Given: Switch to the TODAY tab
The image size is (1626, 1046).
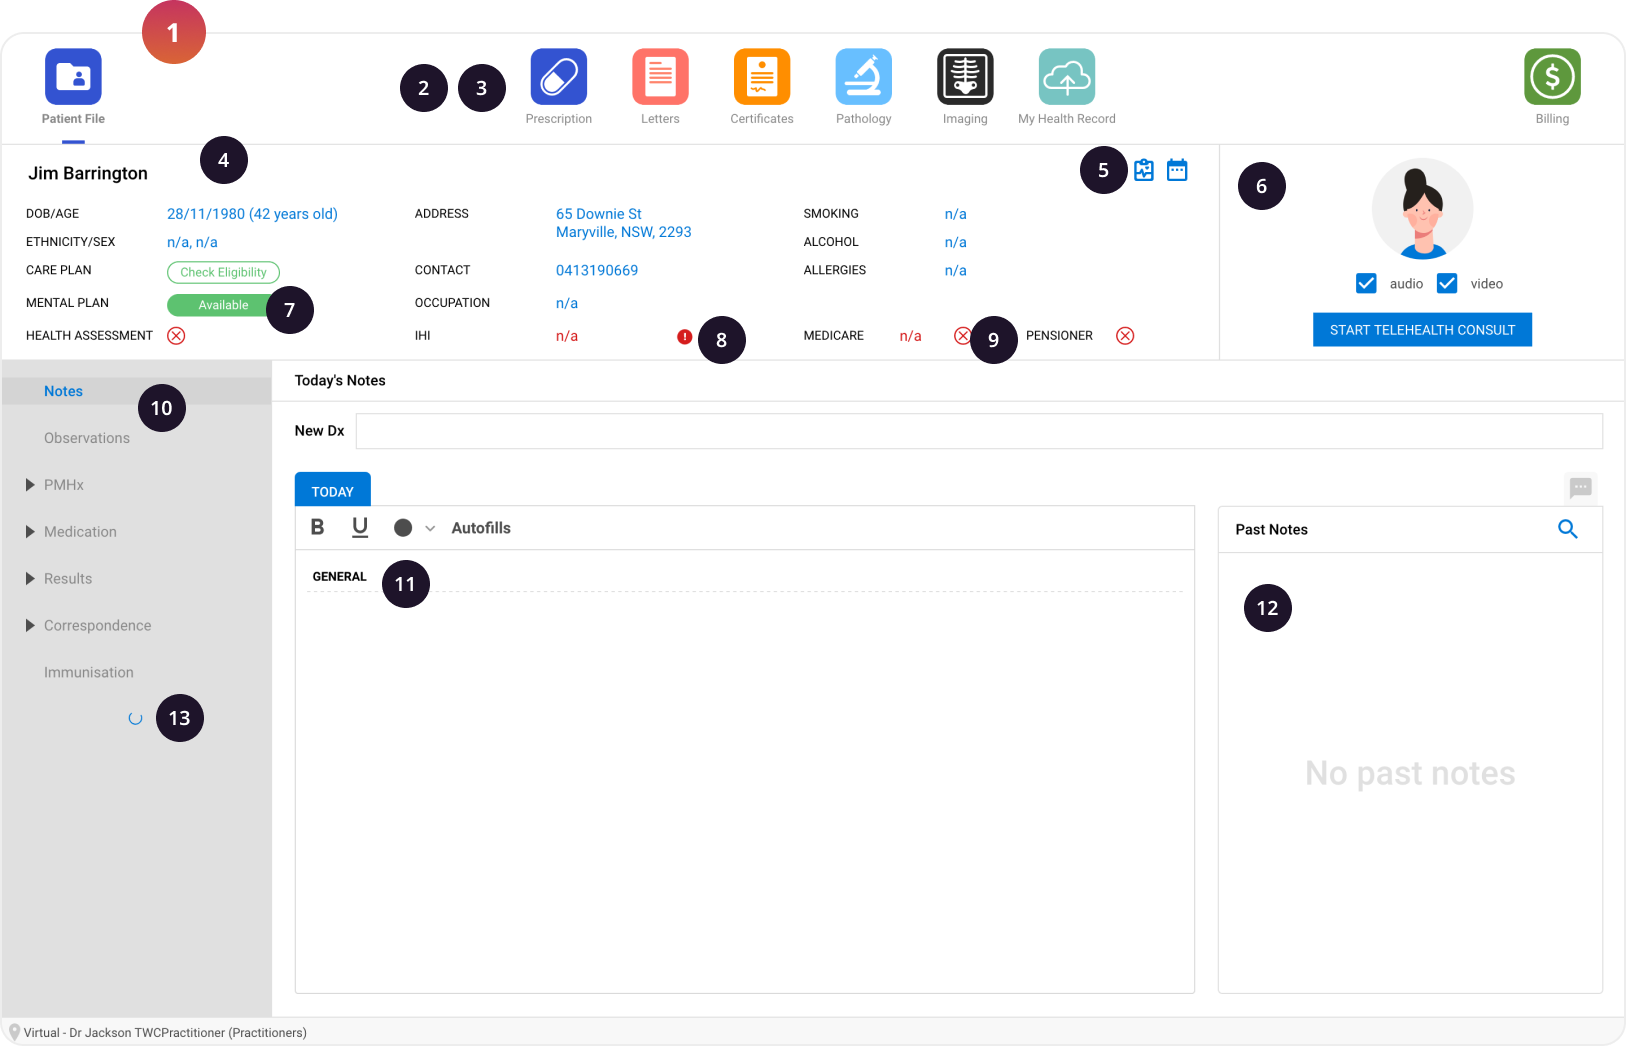Looking at the screenshot, I should coord(332,491).
